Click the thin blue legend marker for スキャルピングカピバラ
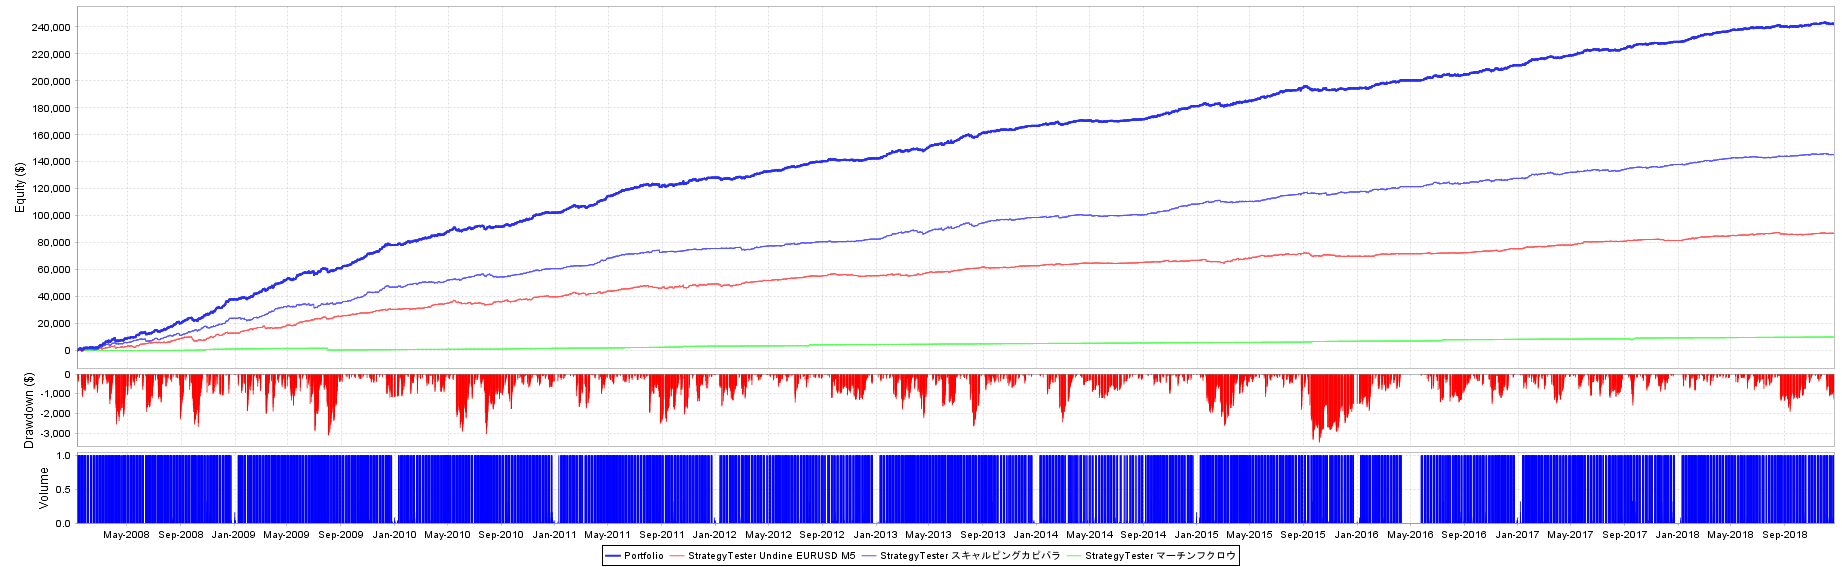Image resolution: width=1842 pixels, height=567 pixels. pyautogui.click(x=869, y=556)
